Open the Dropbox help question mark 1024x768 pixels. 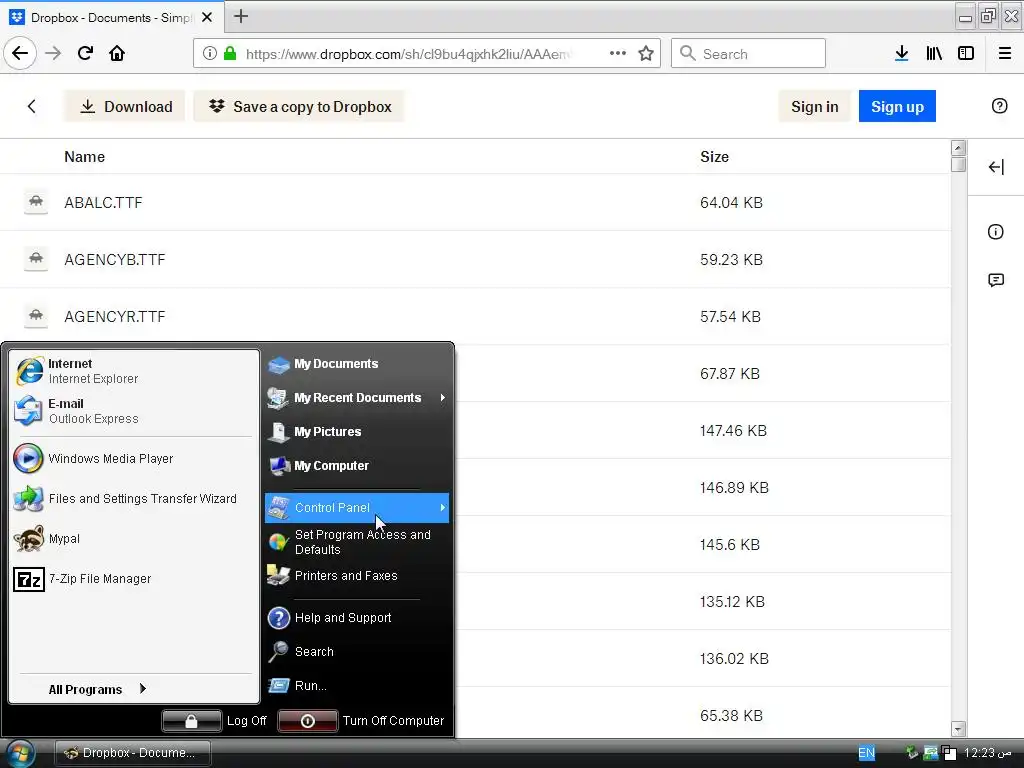click(999, 106)
